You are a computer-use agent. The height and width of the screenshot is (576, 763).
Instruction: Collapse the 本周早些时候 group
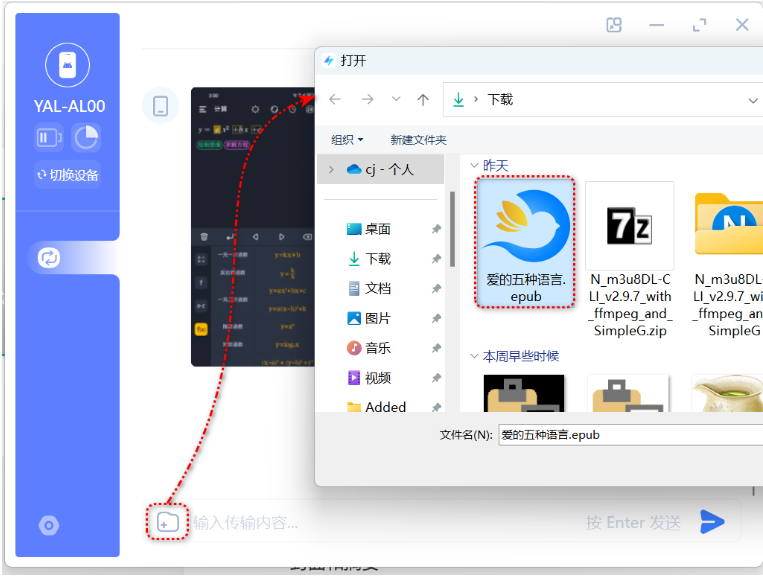pos(472,356)
